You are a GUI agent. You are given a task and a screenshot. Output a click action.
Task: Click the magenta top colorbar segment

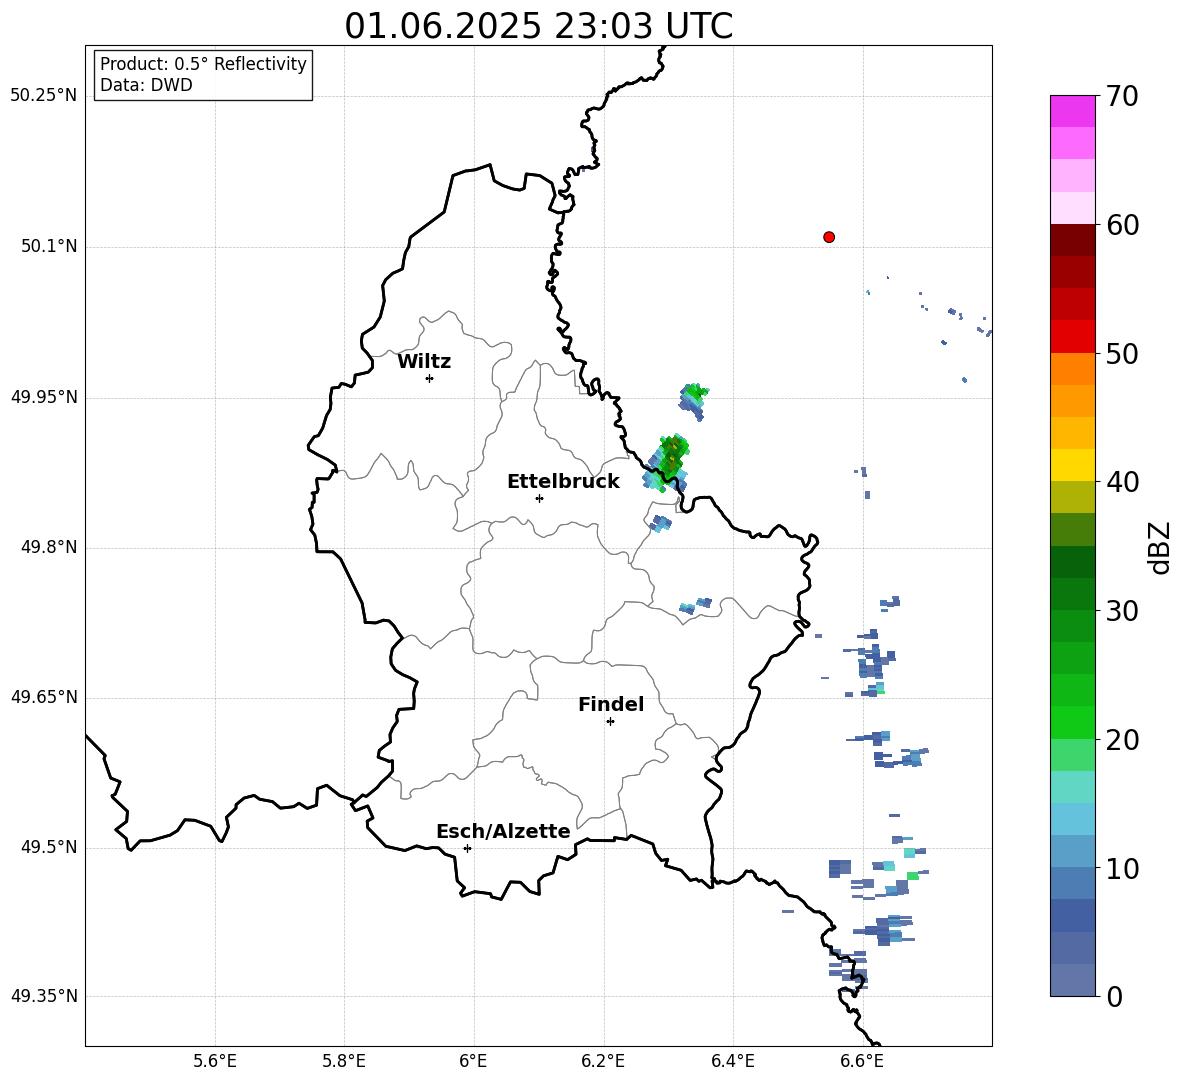tap(1072, 111)
